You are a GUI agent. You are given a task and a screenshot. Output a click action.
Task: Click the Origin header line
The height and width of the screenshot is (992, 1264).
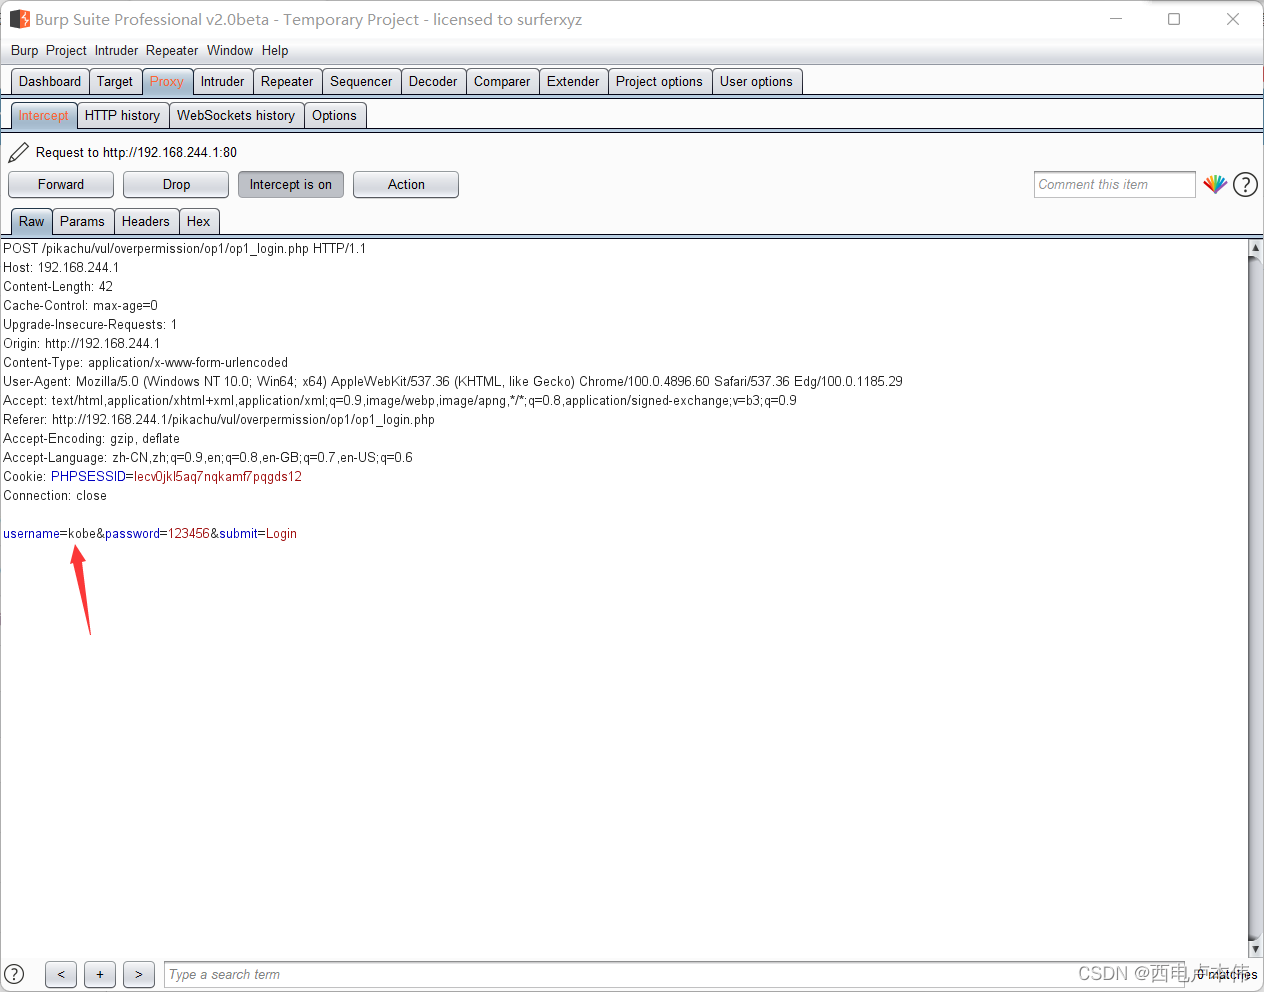(81, 344)
